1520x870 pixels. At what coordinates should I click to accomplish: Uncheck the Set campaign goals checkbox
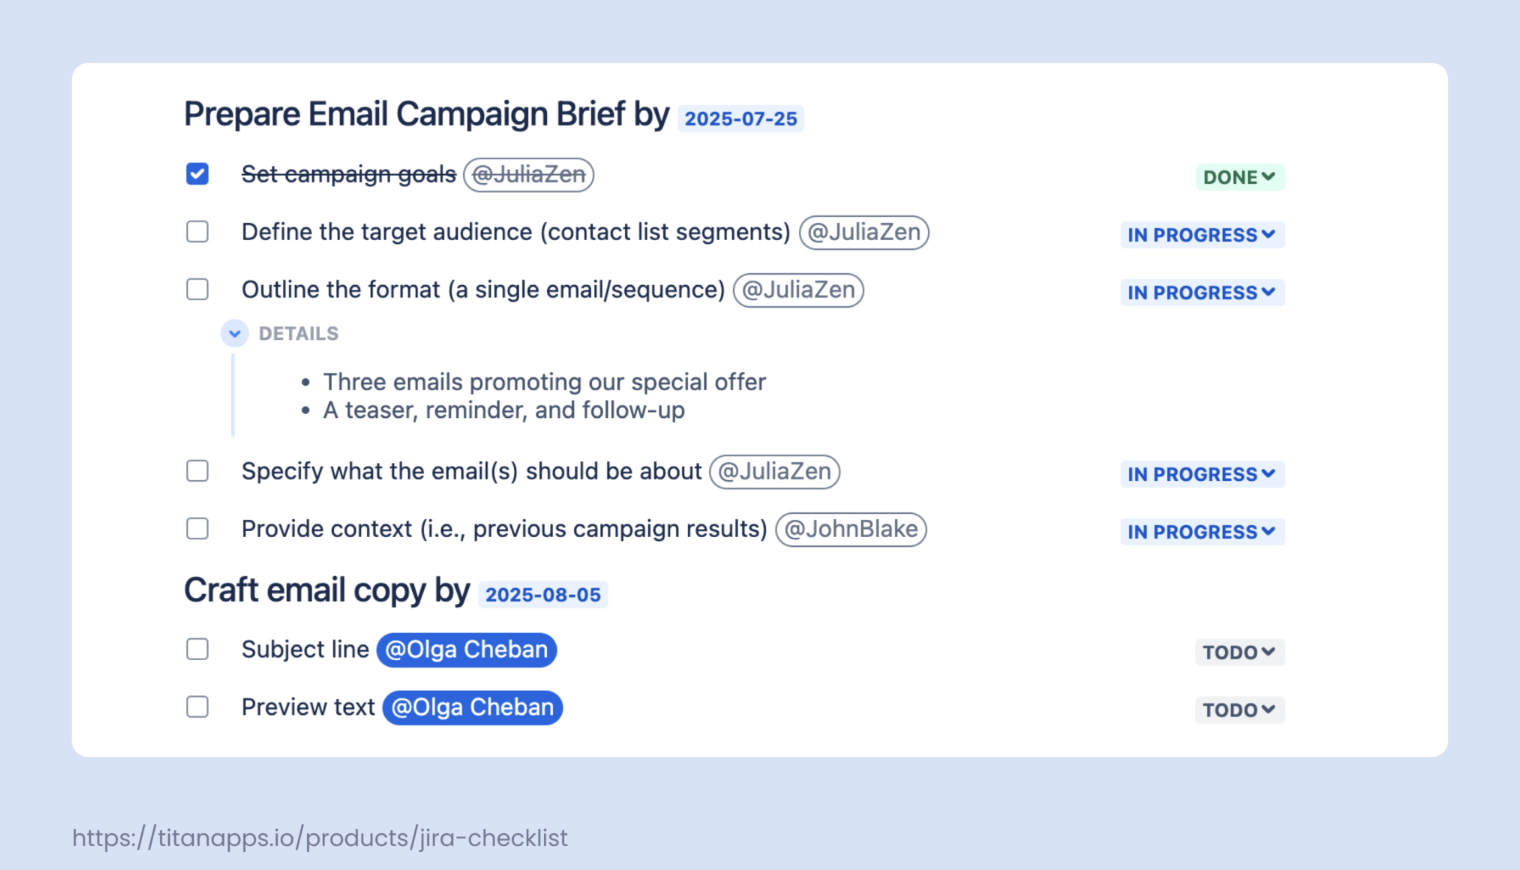tap(198, 174)
